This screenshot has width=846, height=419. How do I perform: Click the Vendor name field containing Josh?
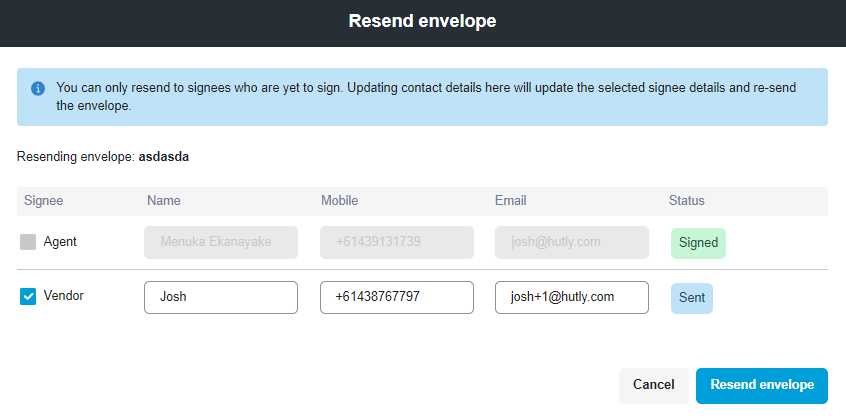coord(221,297)
